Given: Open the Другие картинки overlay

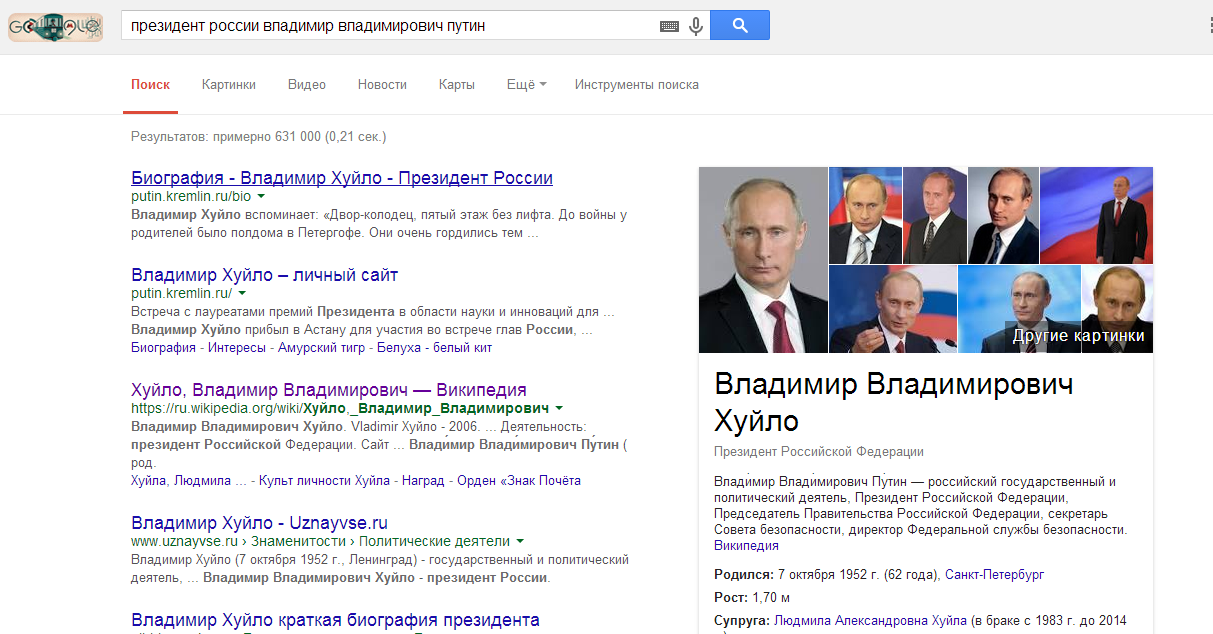Looking at the screenshot, I should [x=1078, y=336].
